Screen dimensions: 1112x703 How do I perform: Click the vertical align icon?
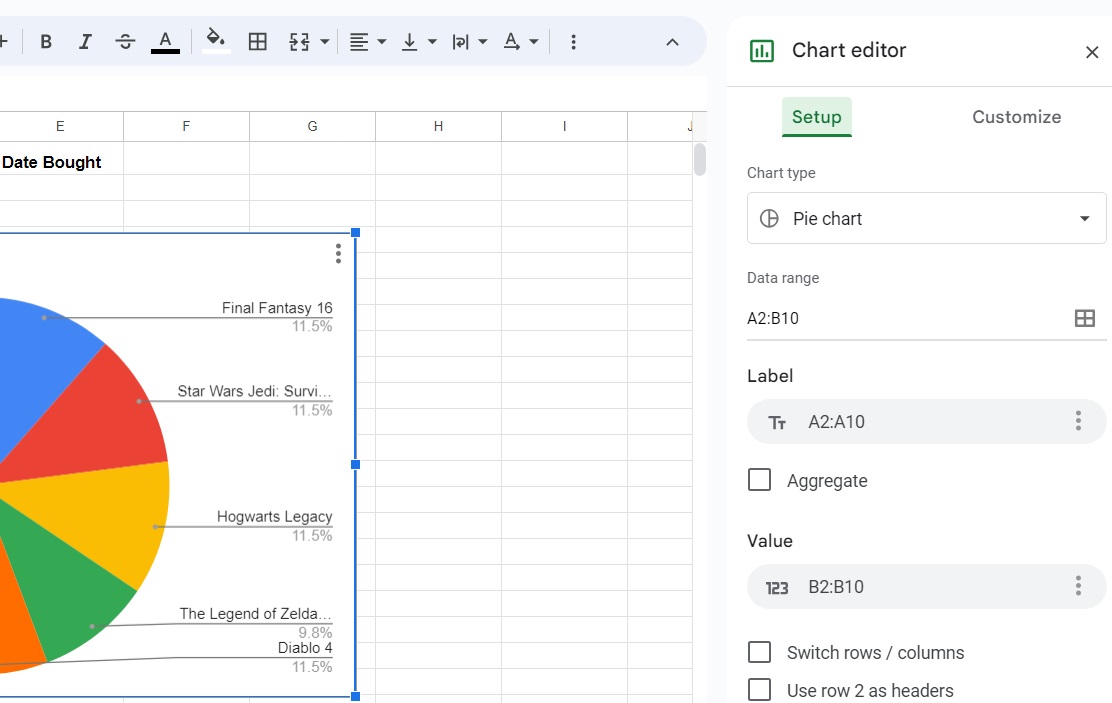point(409,42)
